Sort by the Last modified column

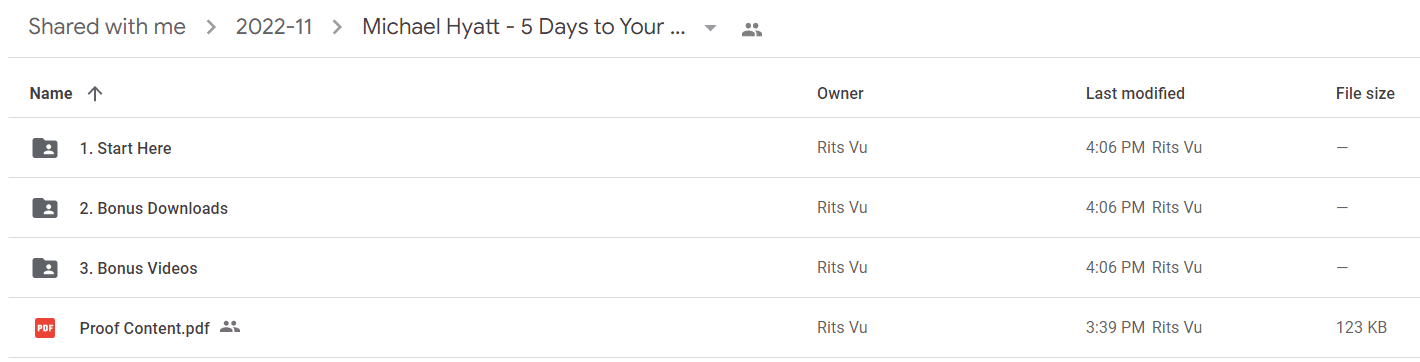click(x=1135, y=93)
